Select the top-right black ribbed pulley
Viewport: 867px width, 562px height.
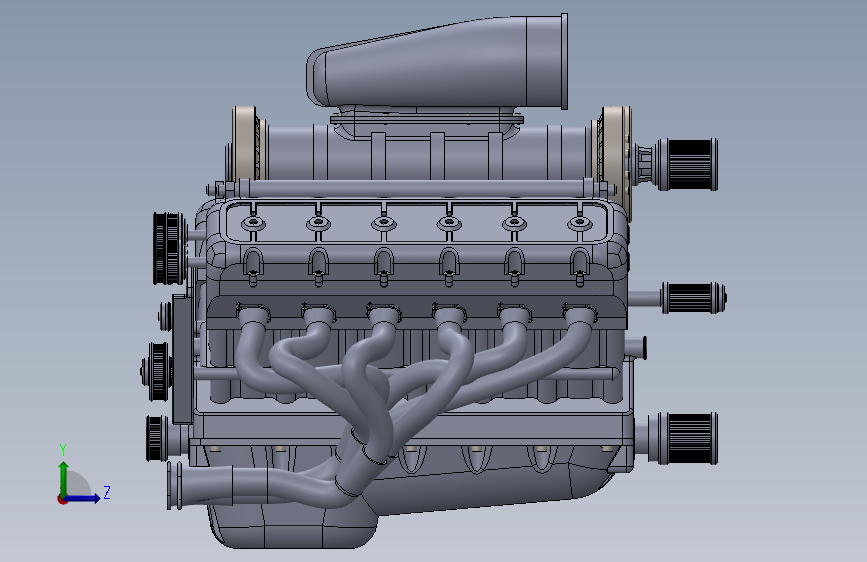690,165
